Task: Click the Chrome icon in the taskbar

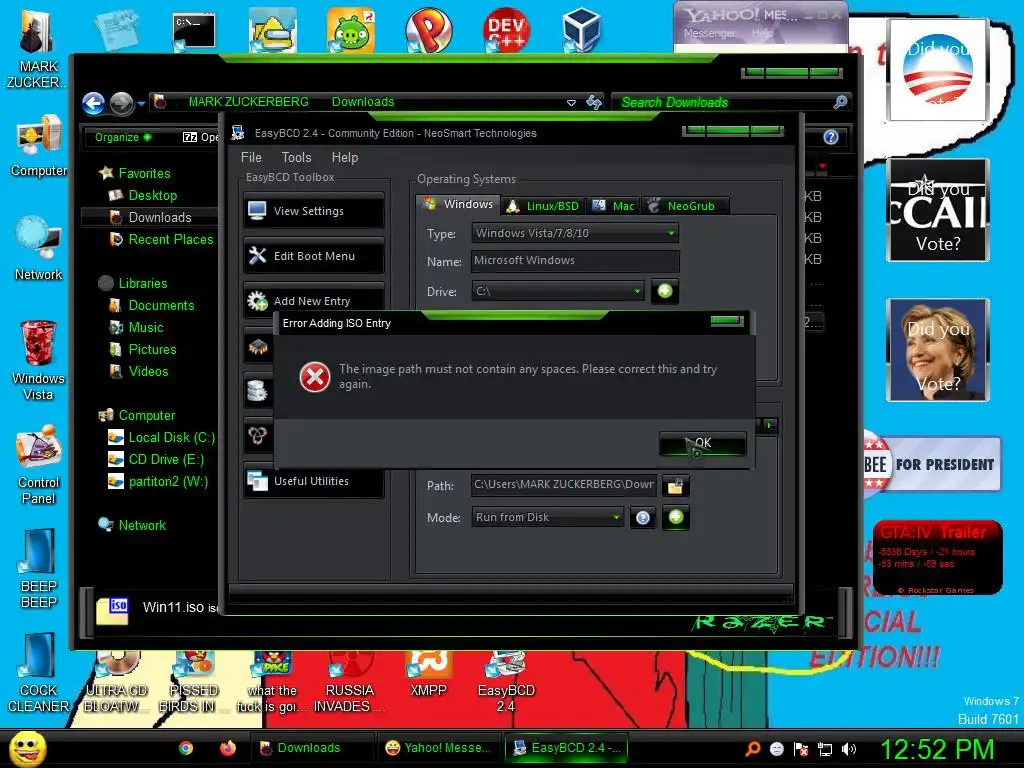Action: (x=186, y=748)
